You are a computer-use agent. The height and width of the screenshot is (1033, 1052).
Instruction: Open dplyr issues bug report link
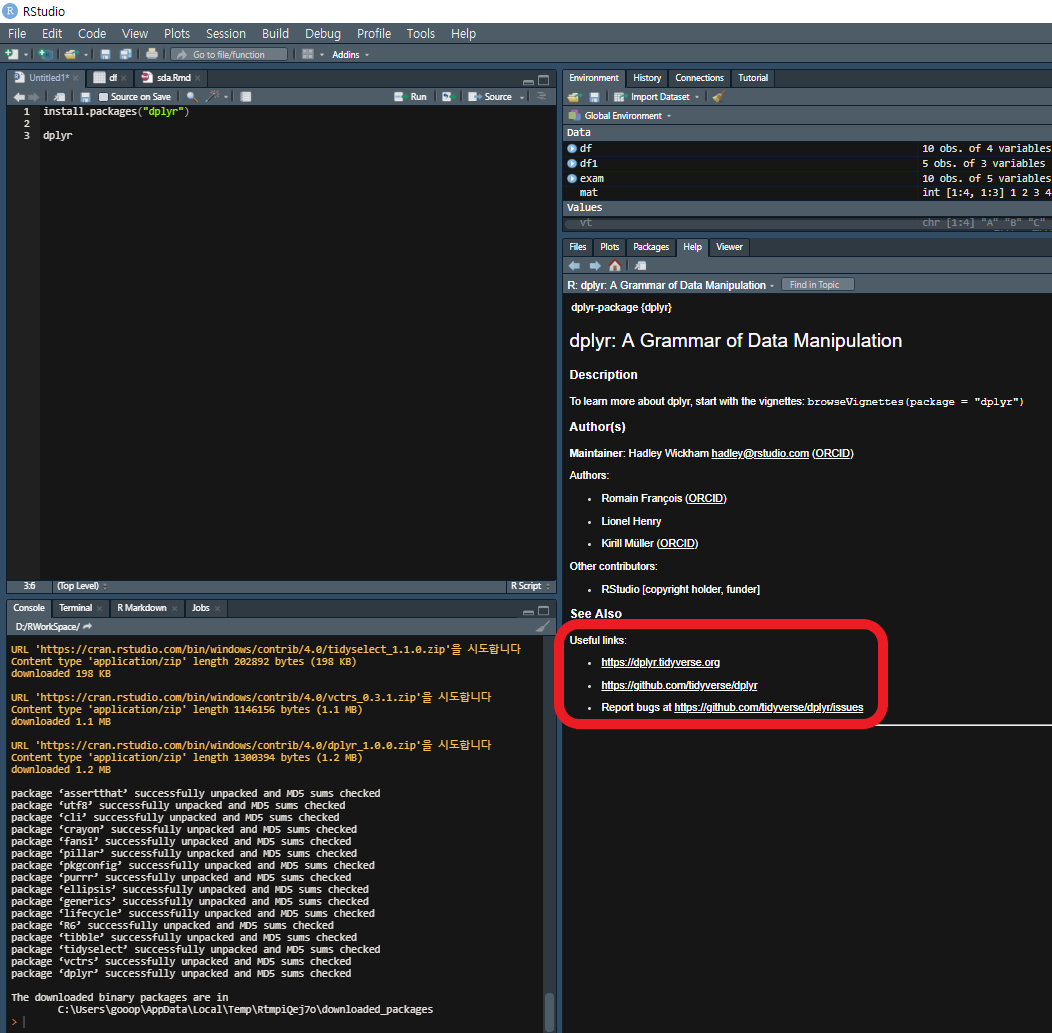(x=768, y=708)
